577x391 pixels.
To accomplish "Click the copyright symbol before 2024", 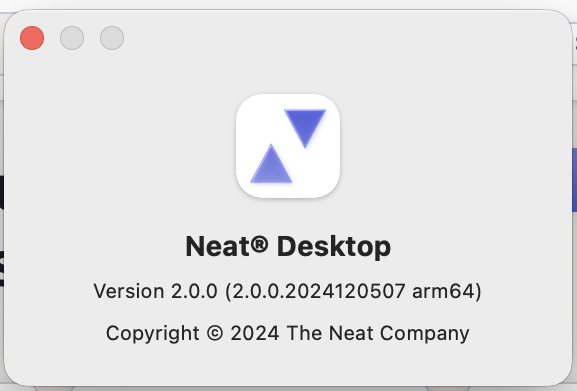I will [215, 333].
